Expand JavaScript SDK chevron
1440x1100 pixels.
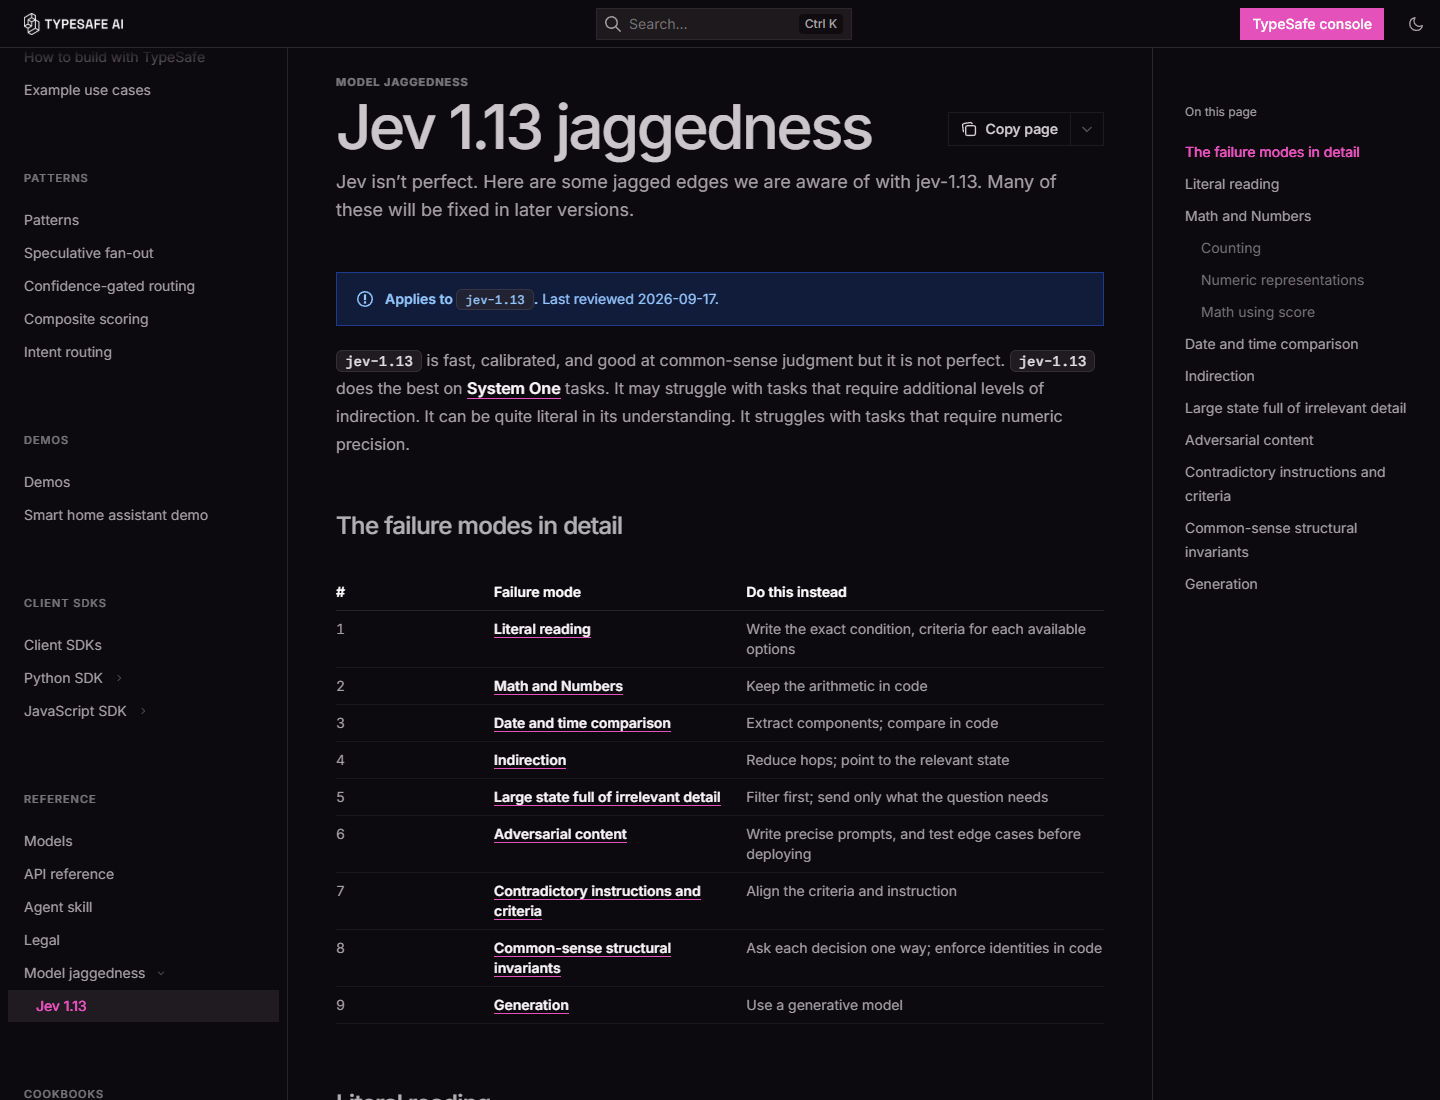pyautogui.click(x=143, y=711)
